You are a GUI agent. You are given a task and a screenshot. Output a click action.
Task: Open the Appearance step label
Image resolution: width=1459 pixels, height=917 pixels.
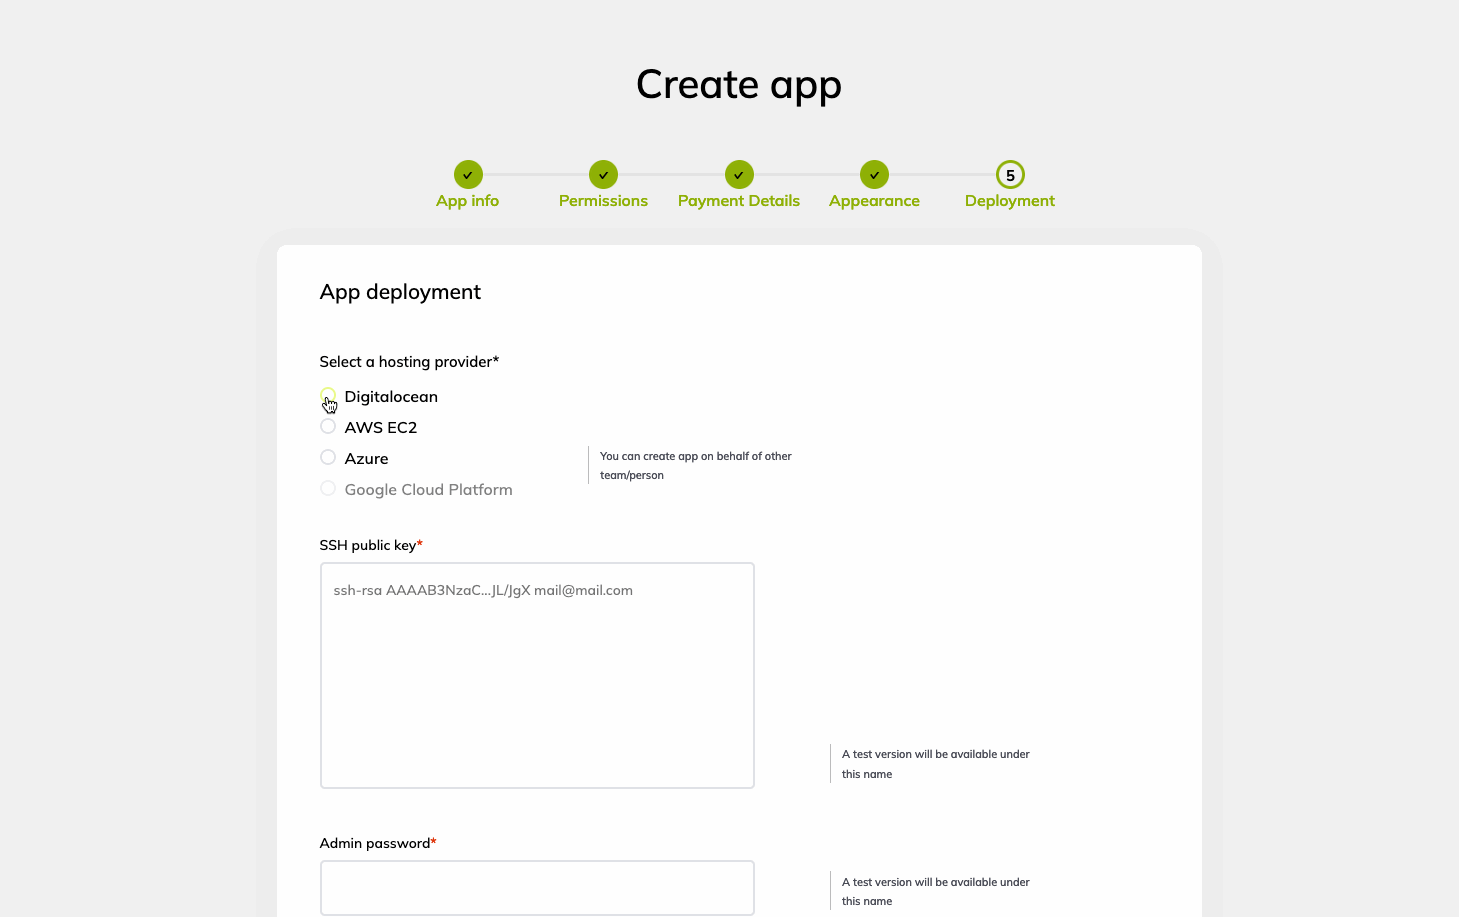pos(874,201)
